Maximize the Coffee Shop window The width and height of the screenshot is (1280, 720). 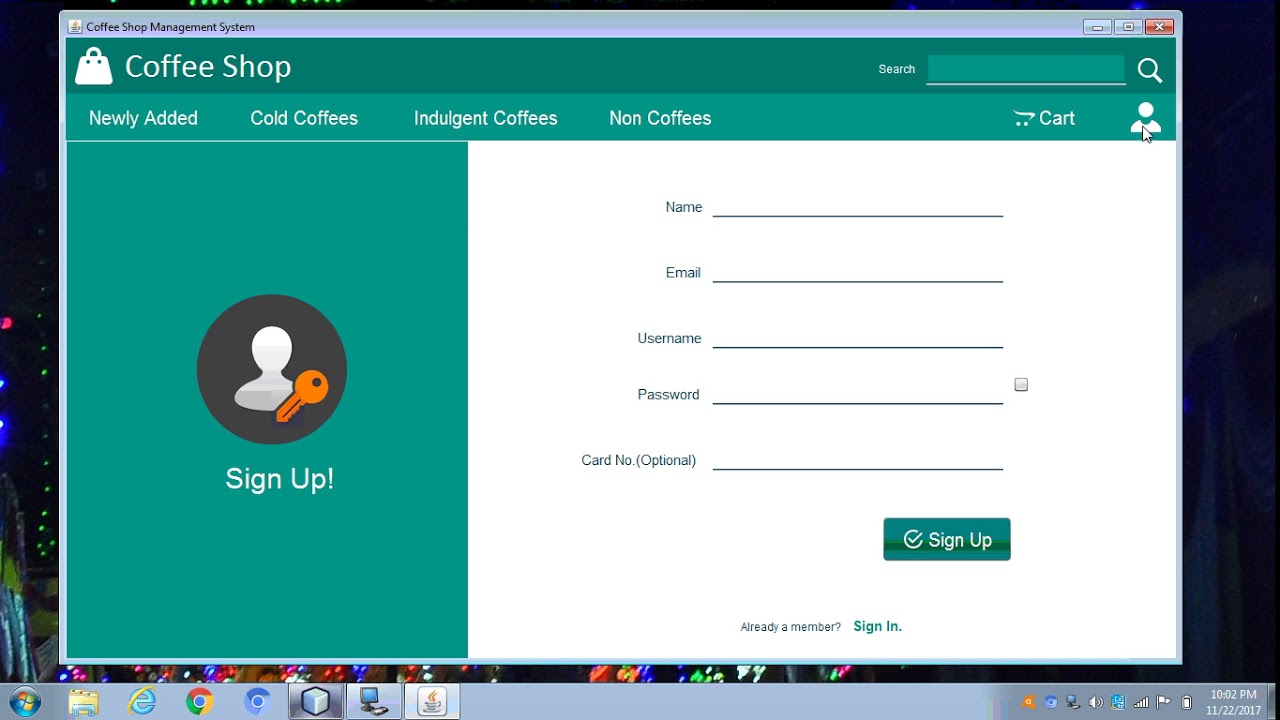point(1128,27)
